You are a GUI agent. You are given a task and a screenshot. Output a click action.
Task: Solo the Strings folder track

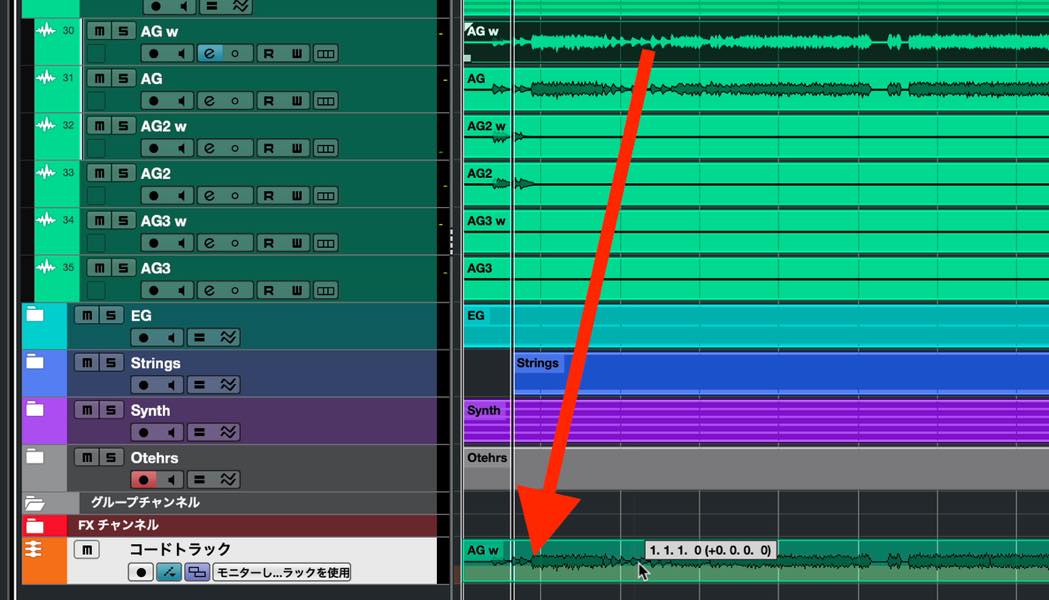coord(111,363)
